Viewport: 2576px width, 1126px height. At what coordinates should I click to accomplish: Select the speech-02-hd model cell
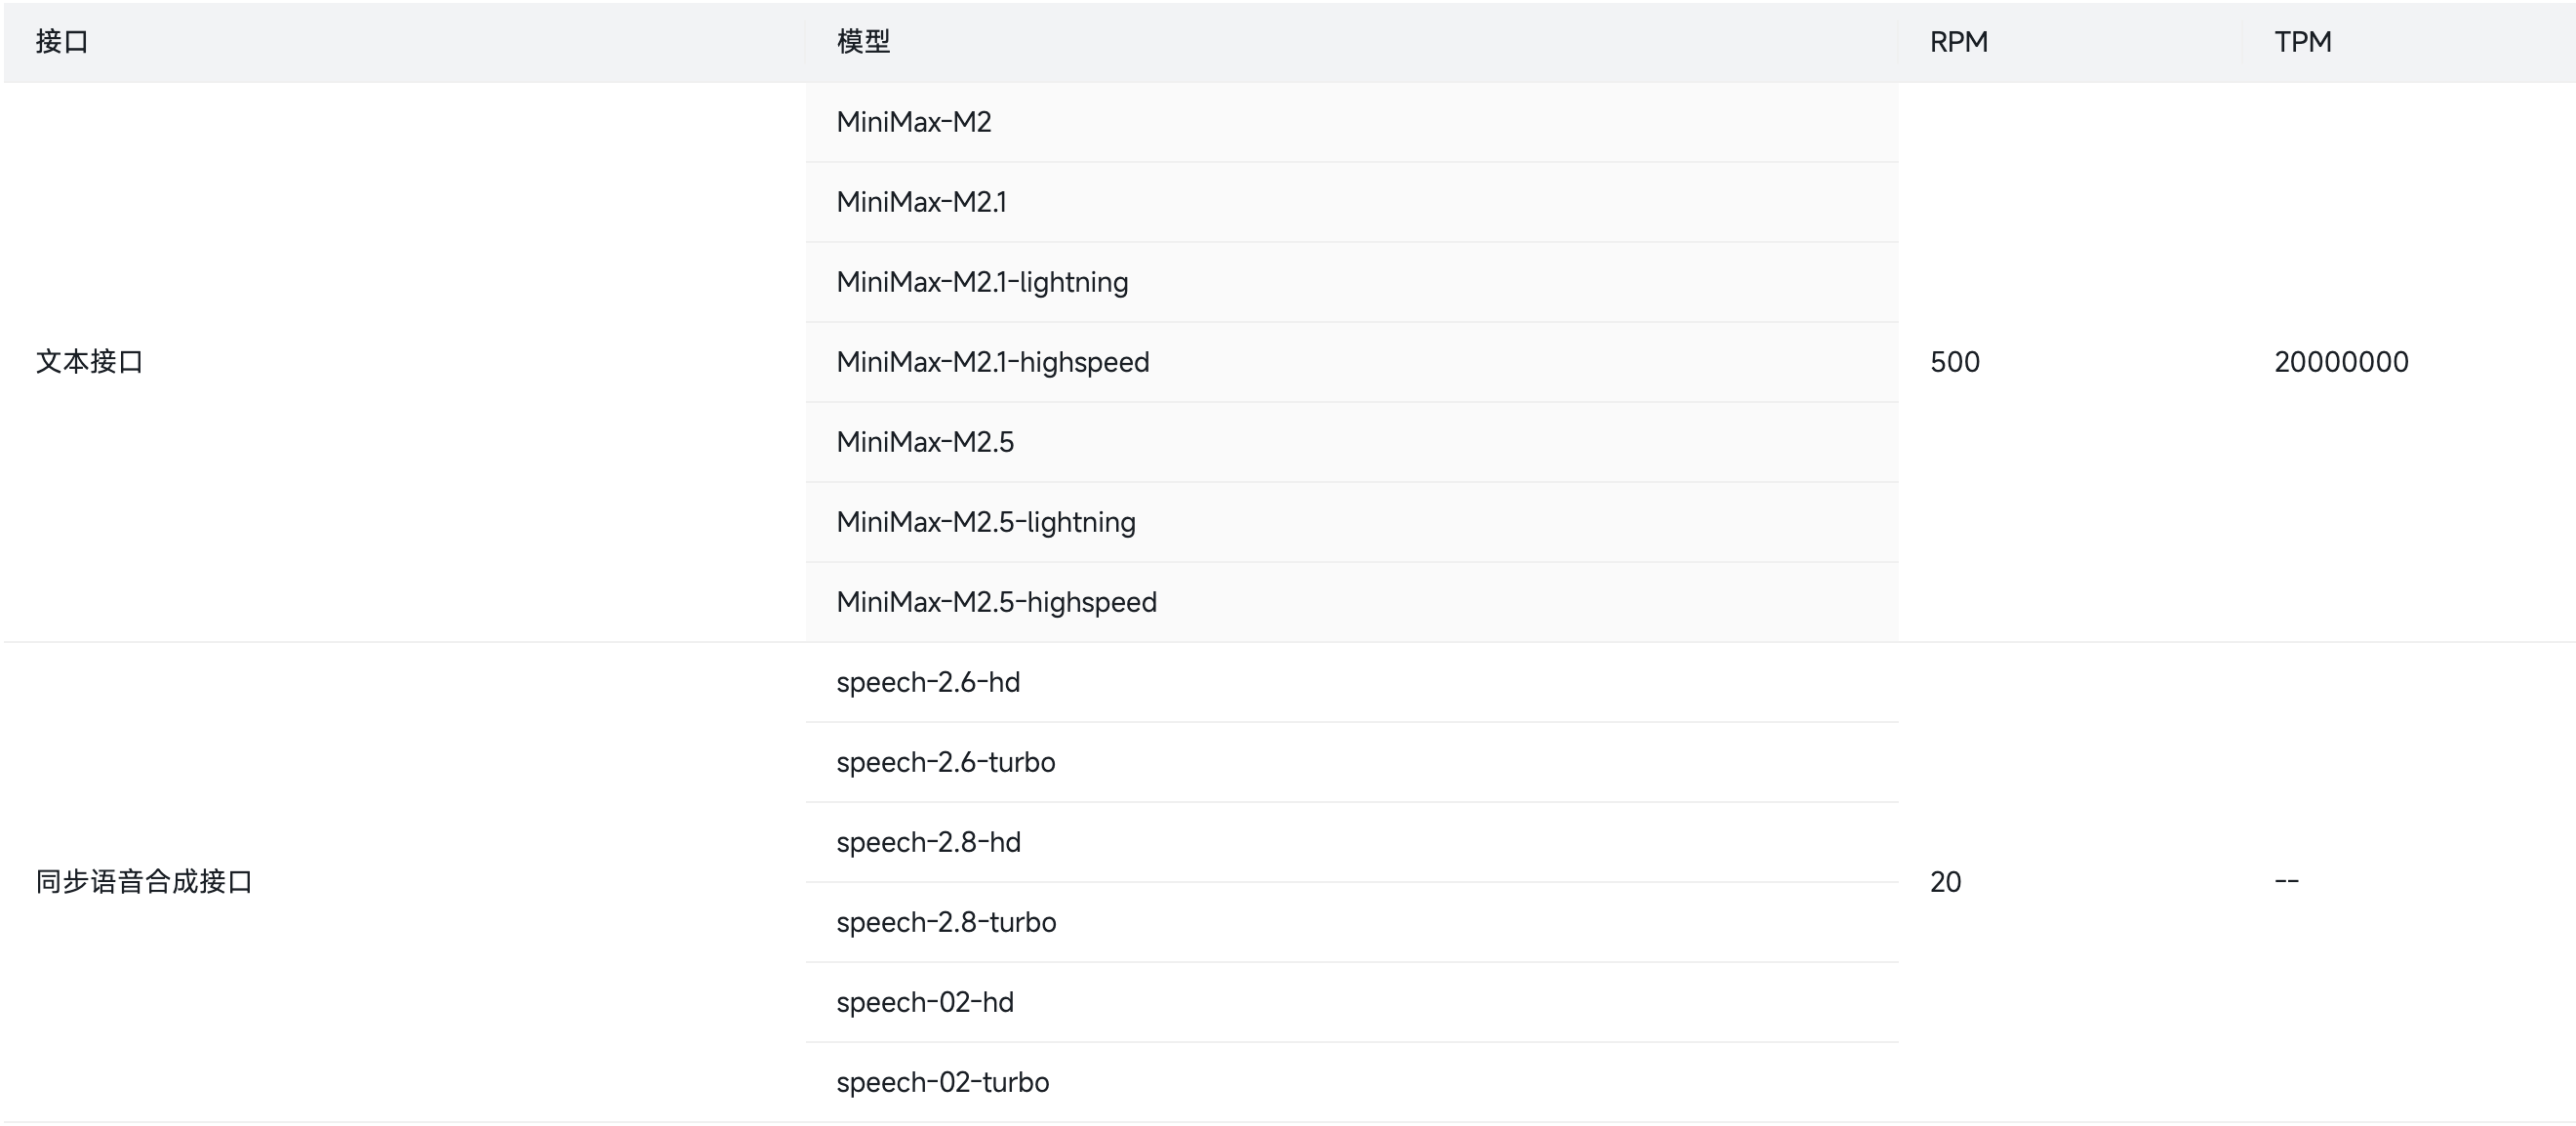click(x=1351, y=1002)
